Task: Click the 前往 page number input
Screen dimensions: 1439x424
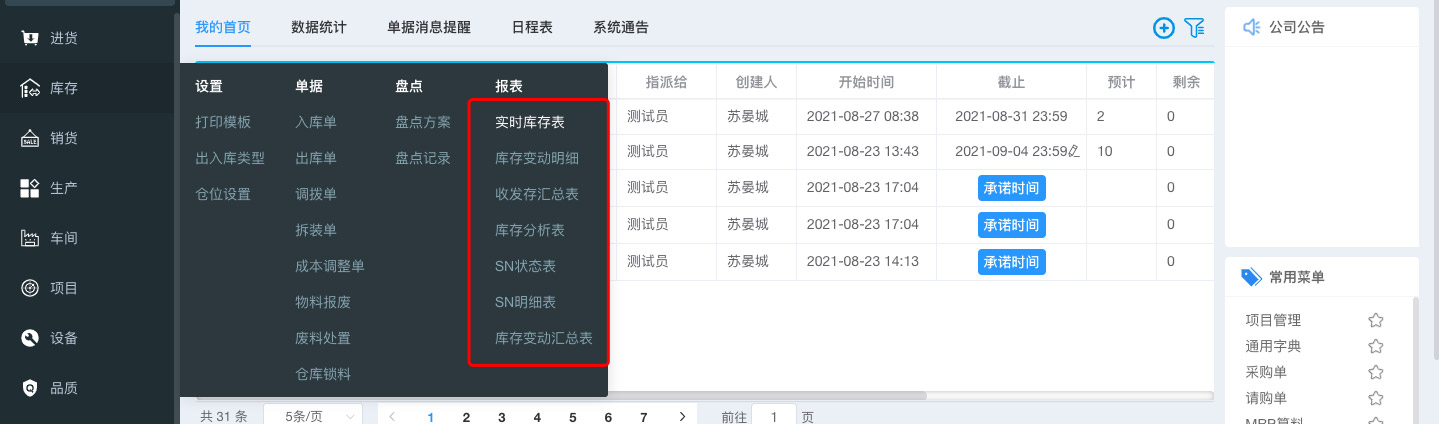Action: pyautogui.click(x=773, y=416)
